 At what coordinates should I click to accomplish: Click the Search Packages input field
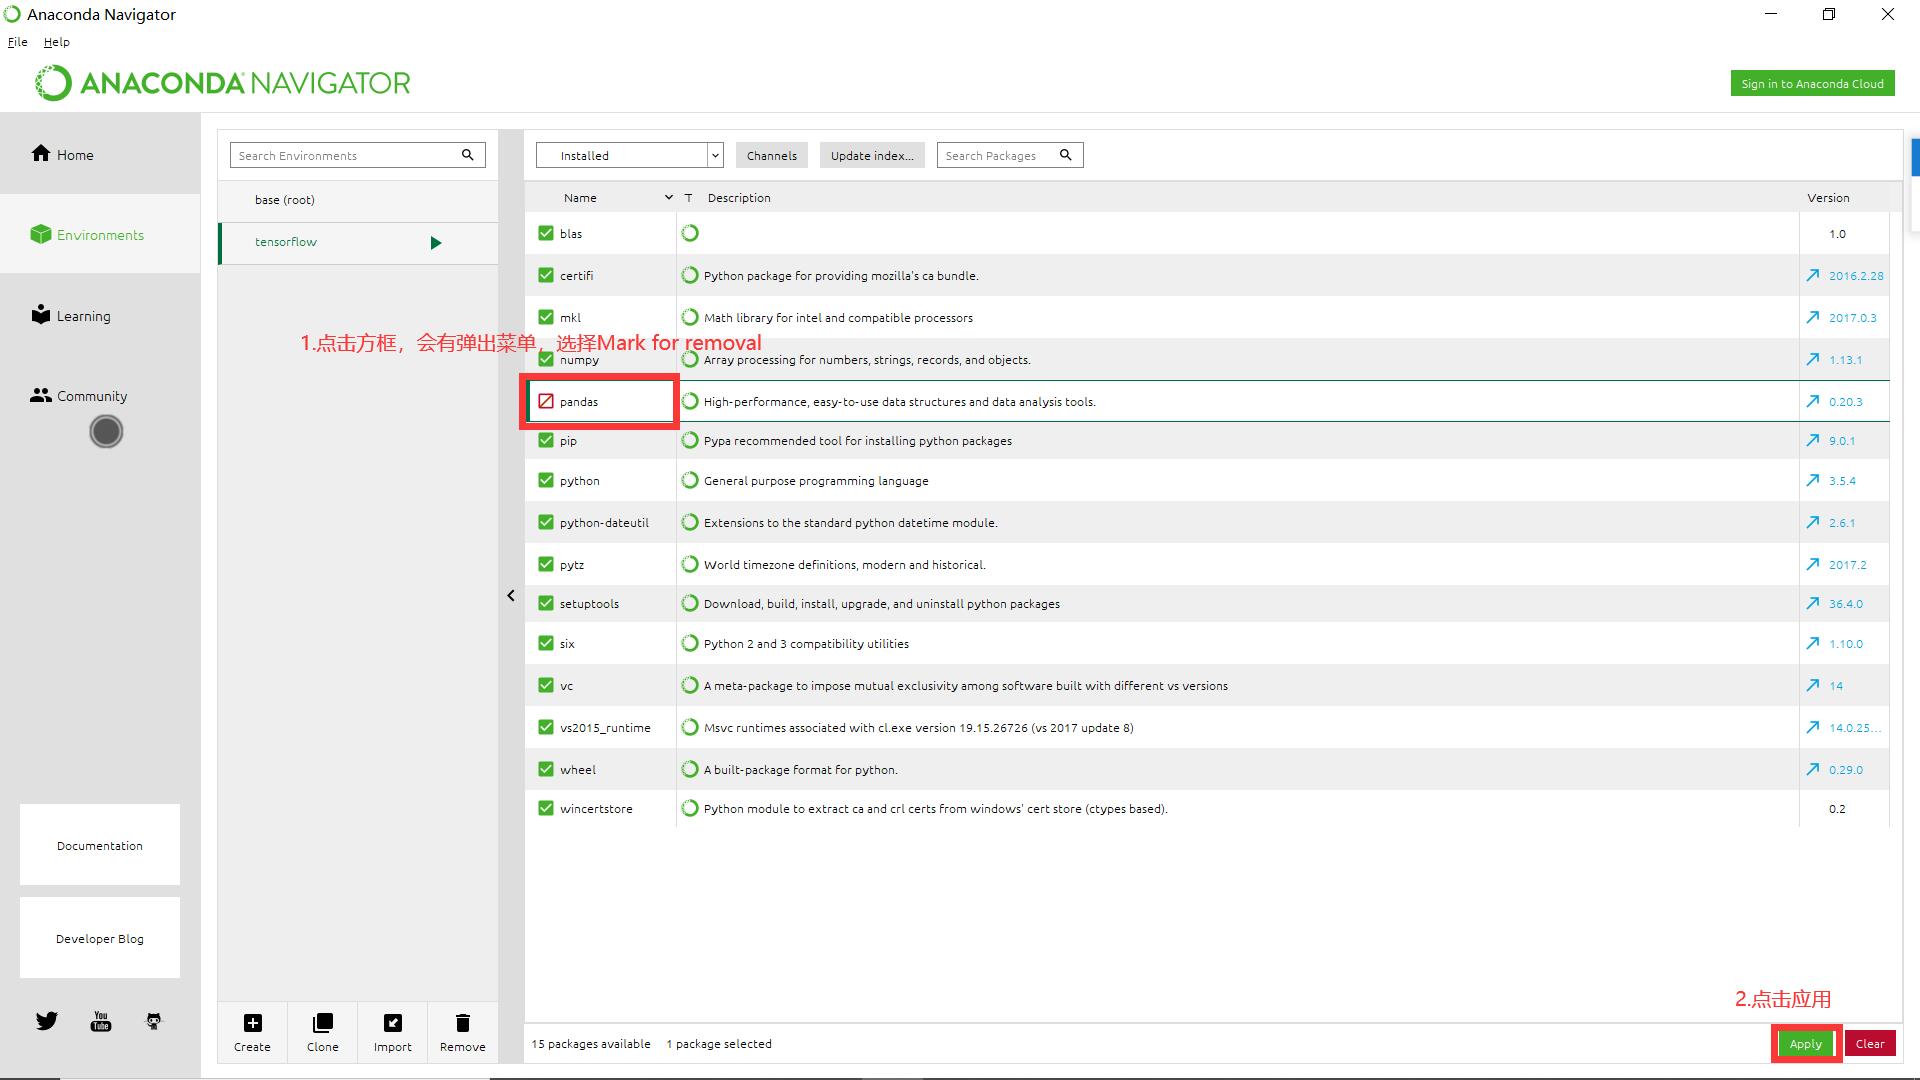click(x=998, y=155)
